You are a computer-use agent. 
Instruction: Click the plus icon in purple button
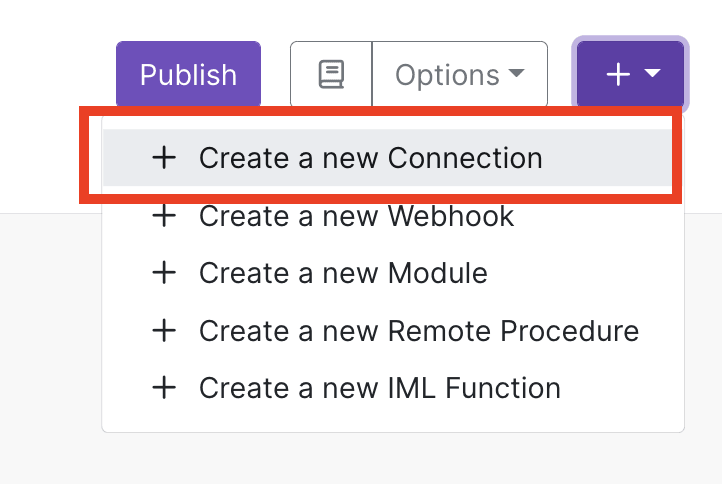pyautogui.click(x=618, y=75)
